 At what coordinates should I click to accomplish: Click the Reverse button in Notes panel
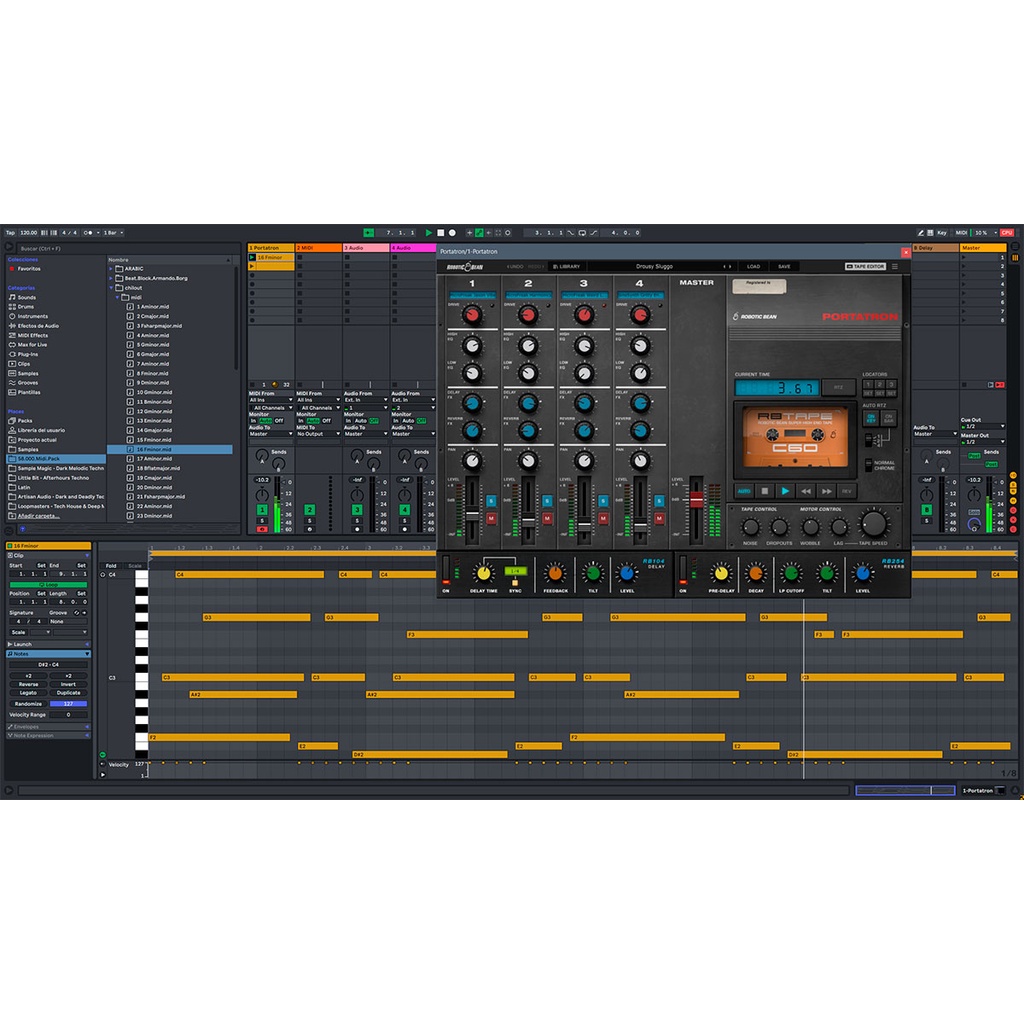29,685
